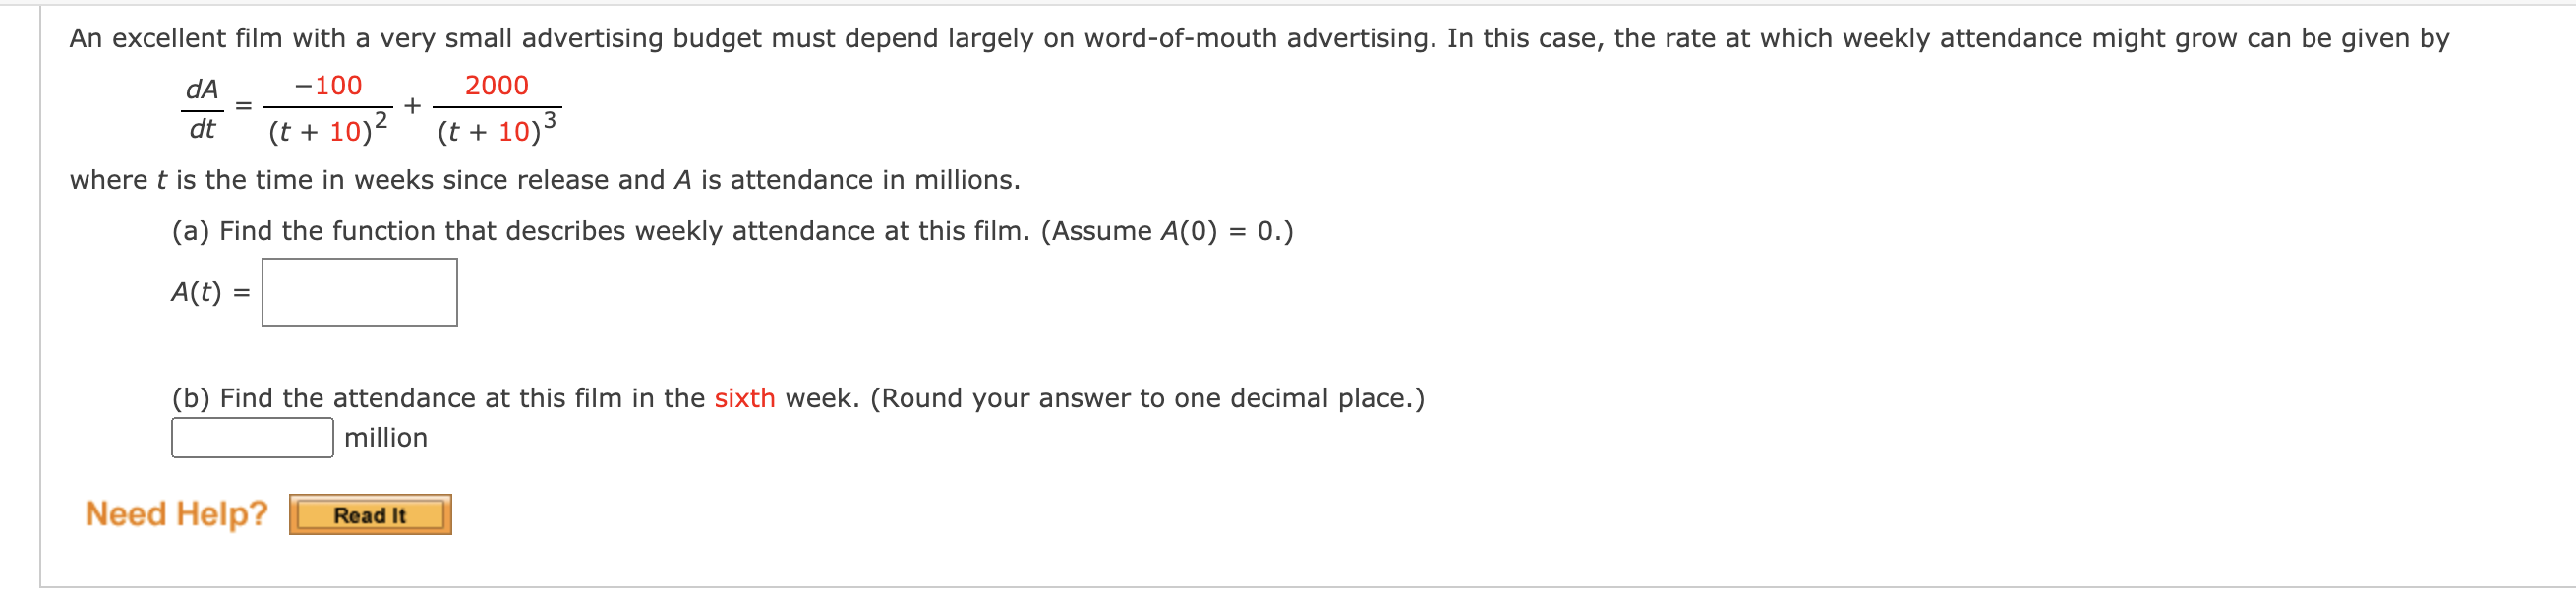This screenshot has height=600, width=2576.
Task: Click the Read It help button
Action: coord(370,515)
